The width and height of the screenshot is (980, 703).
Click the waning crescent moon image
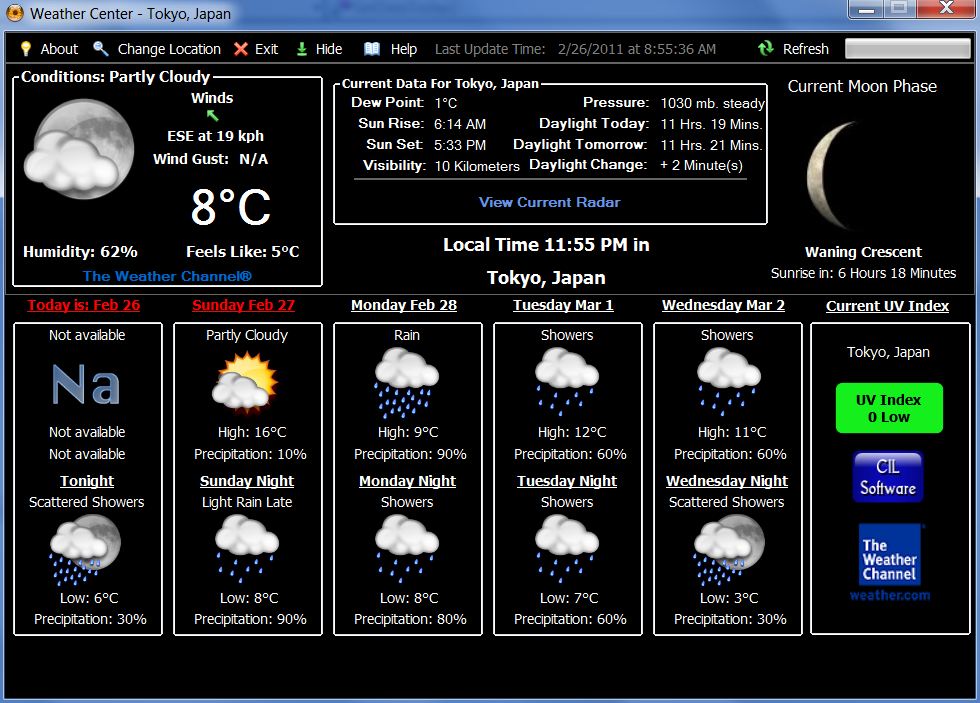pos(836,176)
